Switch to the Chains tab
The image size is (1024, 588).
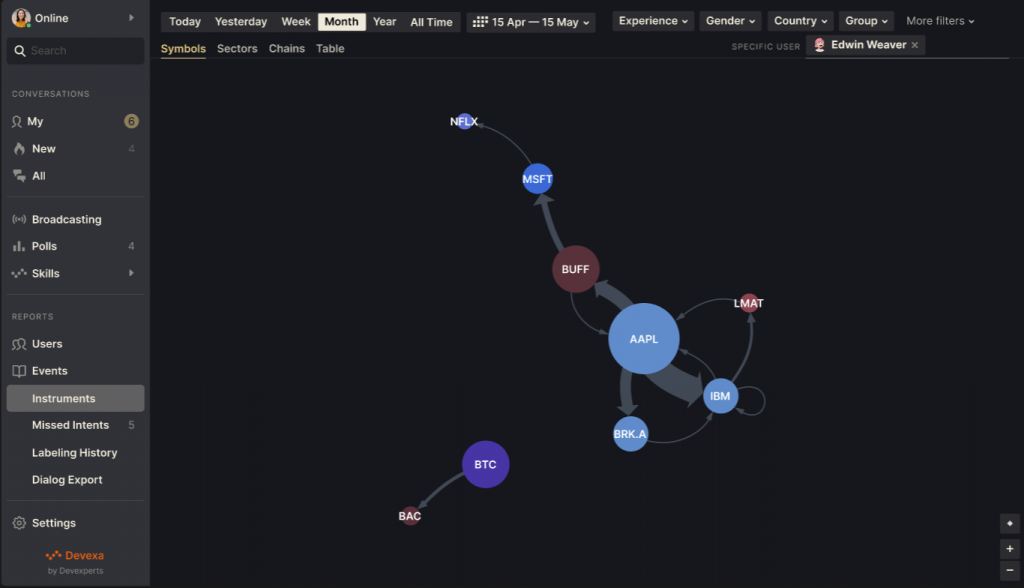(287, 48)
